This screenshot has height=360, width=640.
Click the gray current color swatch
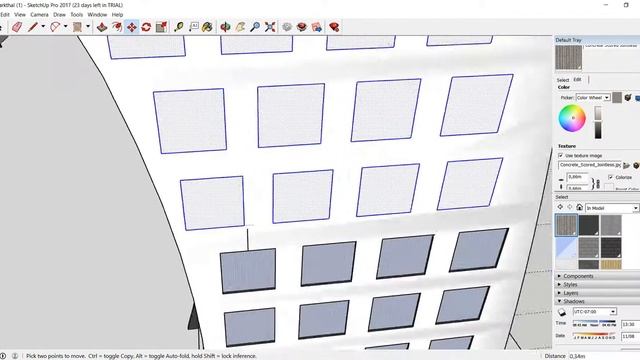[617, 98]
